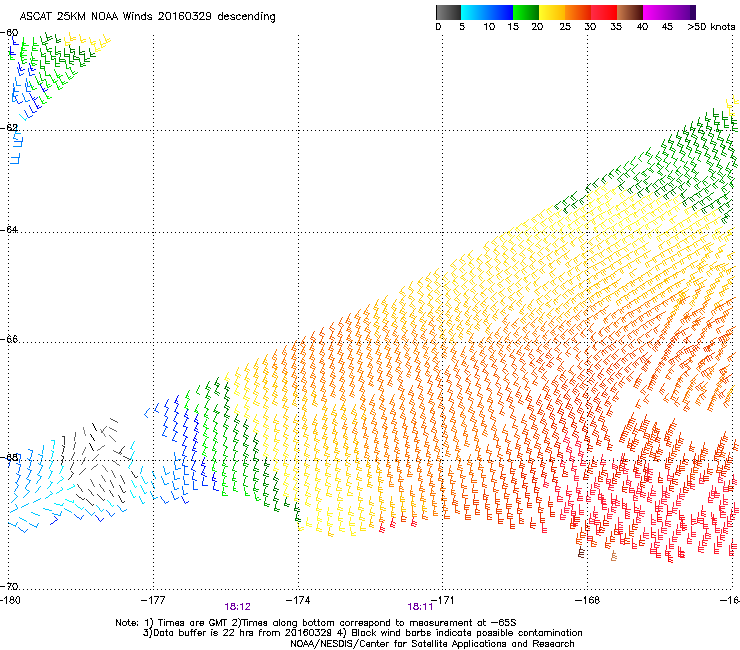Click the '40' label under color scale
This screenshot has width=740, height=650.
[642, 27]
